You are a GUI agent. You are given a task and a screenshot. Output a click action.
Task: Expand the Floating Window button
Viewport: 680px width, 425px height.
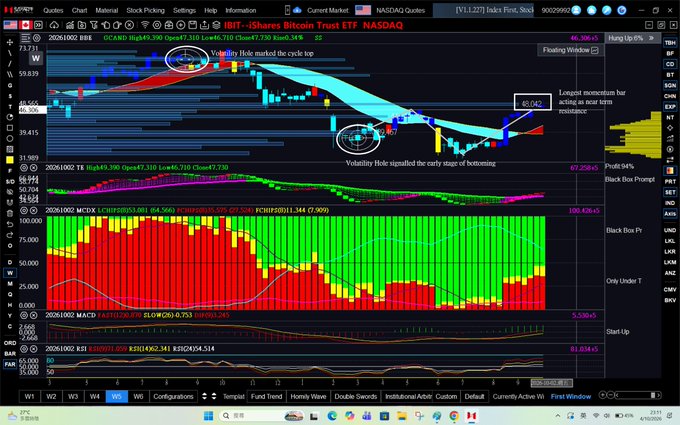tap(570, 50)
